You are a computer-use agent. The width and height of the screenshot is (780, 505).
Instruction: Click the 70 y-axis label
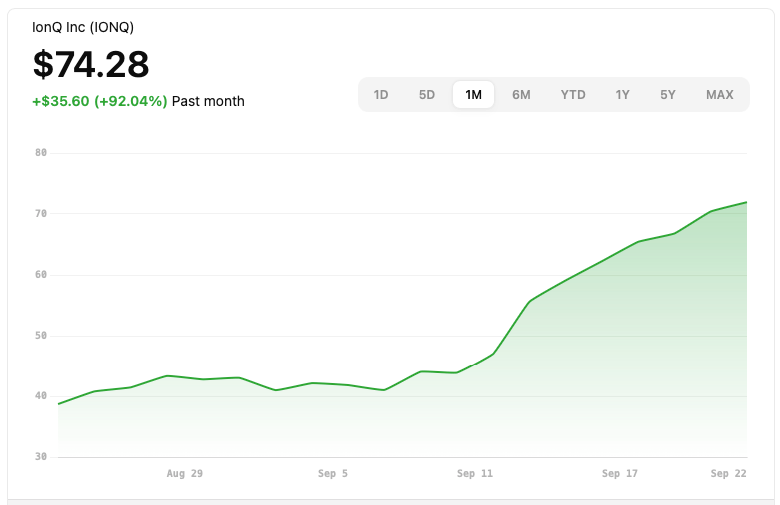[41, 213]
